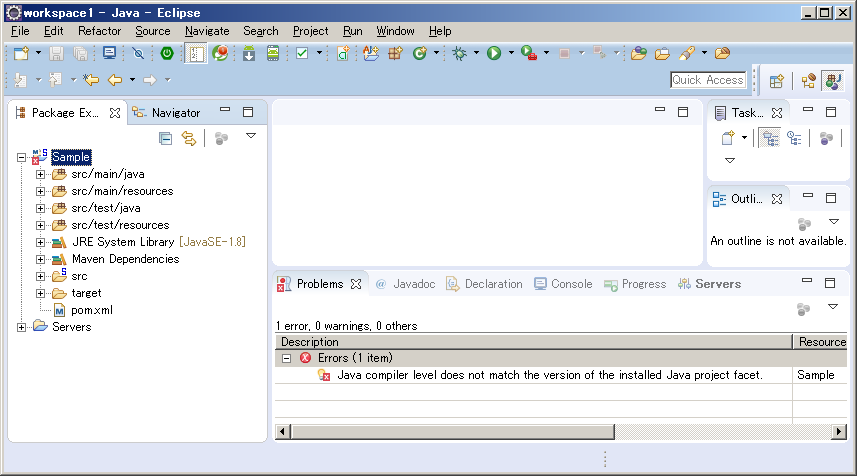Click the Problems scrollbar left arrow
Viewport: 857px width, 476px height.
point(283,432)
